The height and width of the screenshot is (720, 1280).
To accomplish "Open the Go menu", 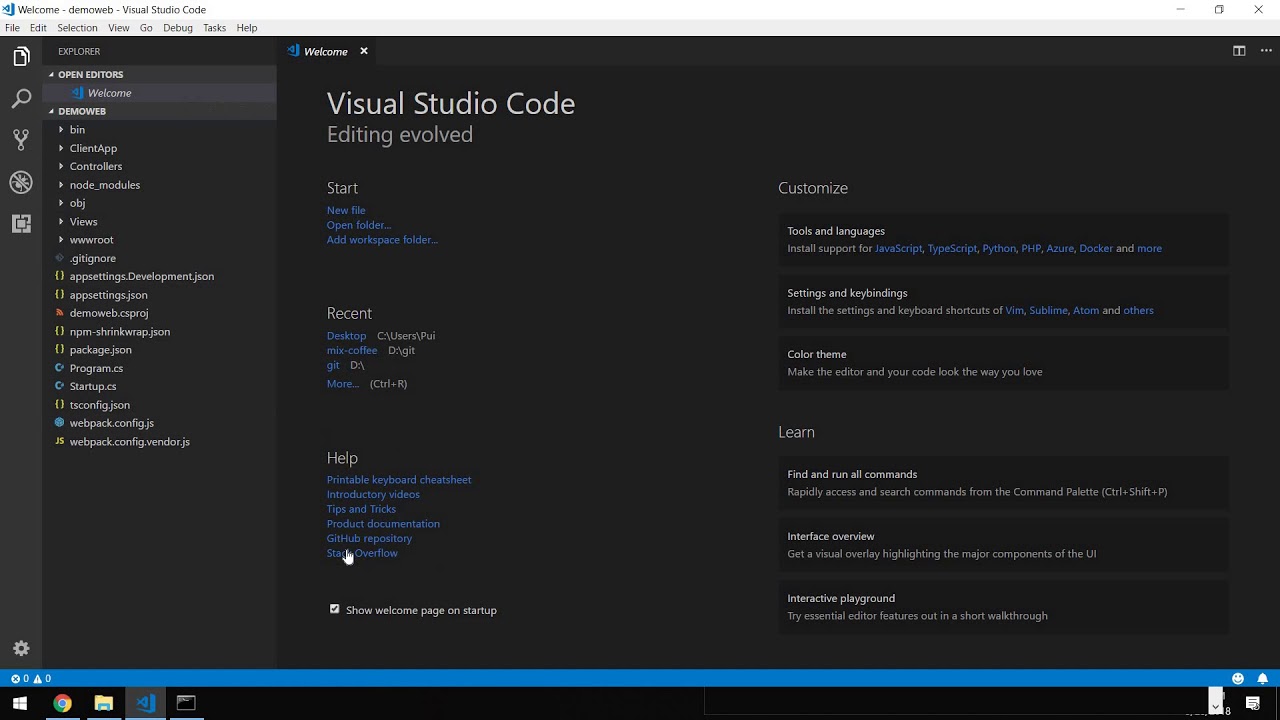I will (146, 28).
